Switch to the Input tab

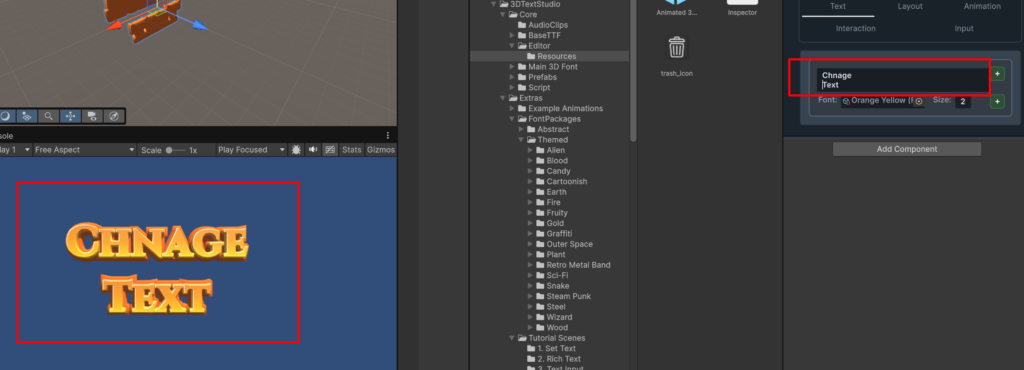click(x=964, y=29)
